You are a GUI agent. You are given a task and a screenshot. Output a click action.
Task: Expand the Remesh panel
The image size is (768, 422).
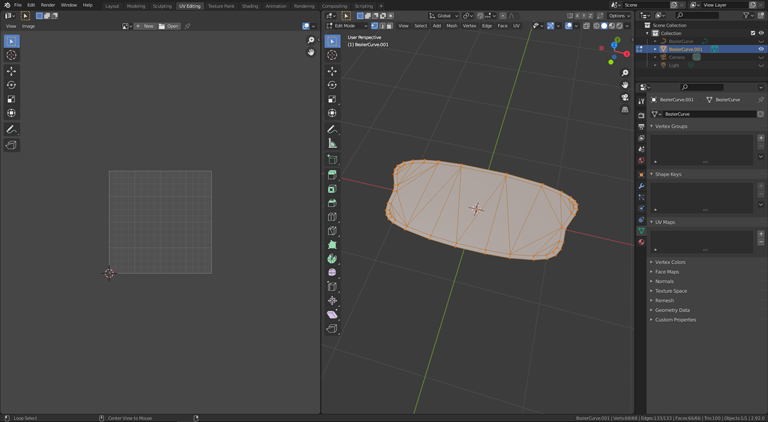tap(652, 301)
